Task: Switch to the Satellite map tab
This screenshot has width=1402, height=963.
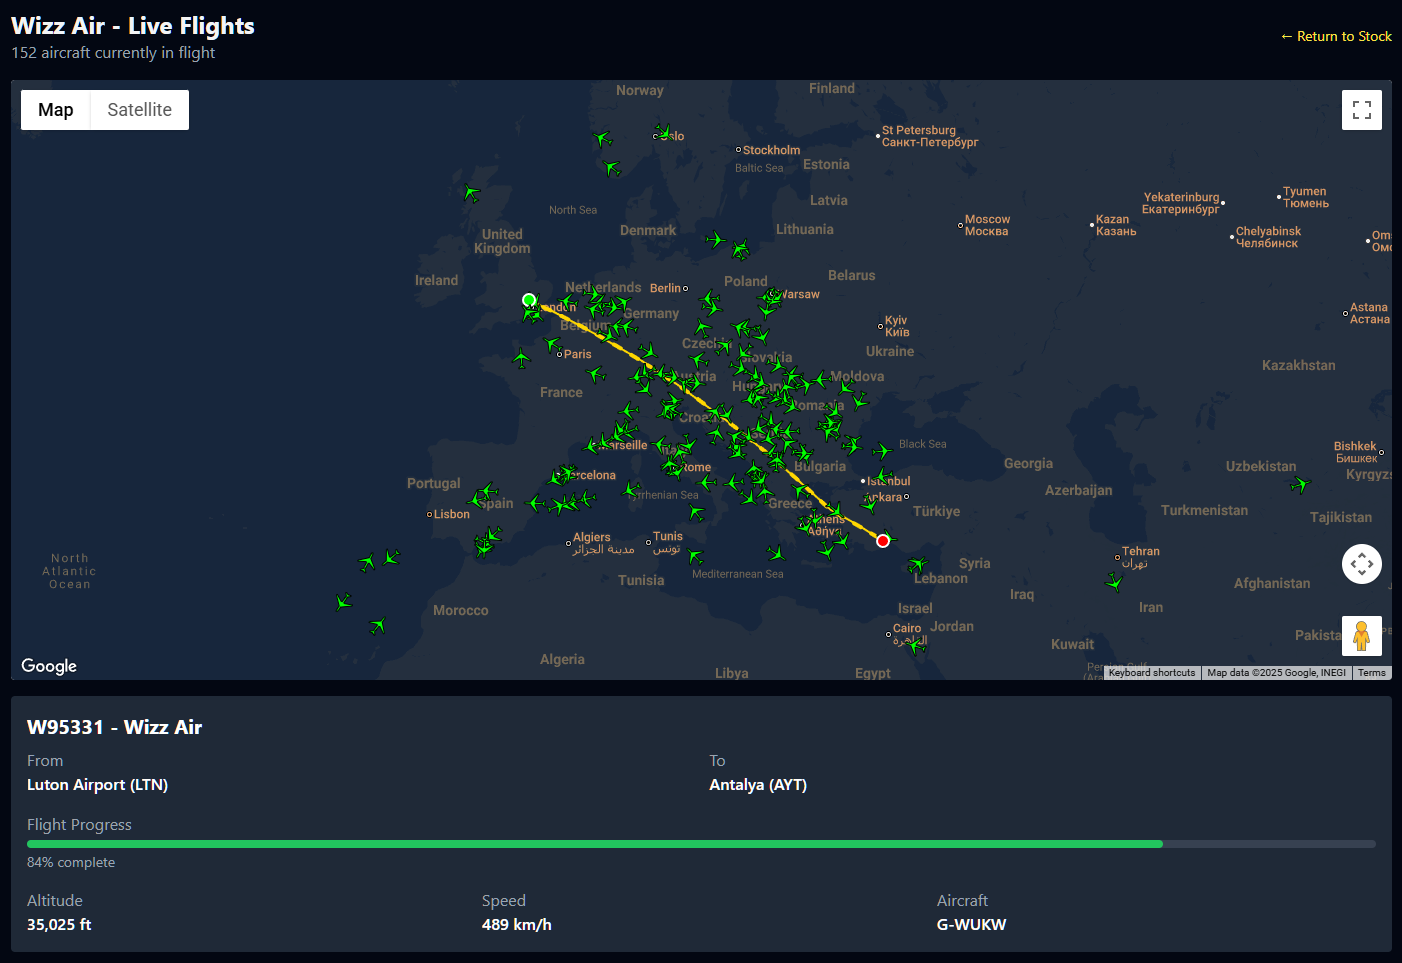Action: pos(138,109)
